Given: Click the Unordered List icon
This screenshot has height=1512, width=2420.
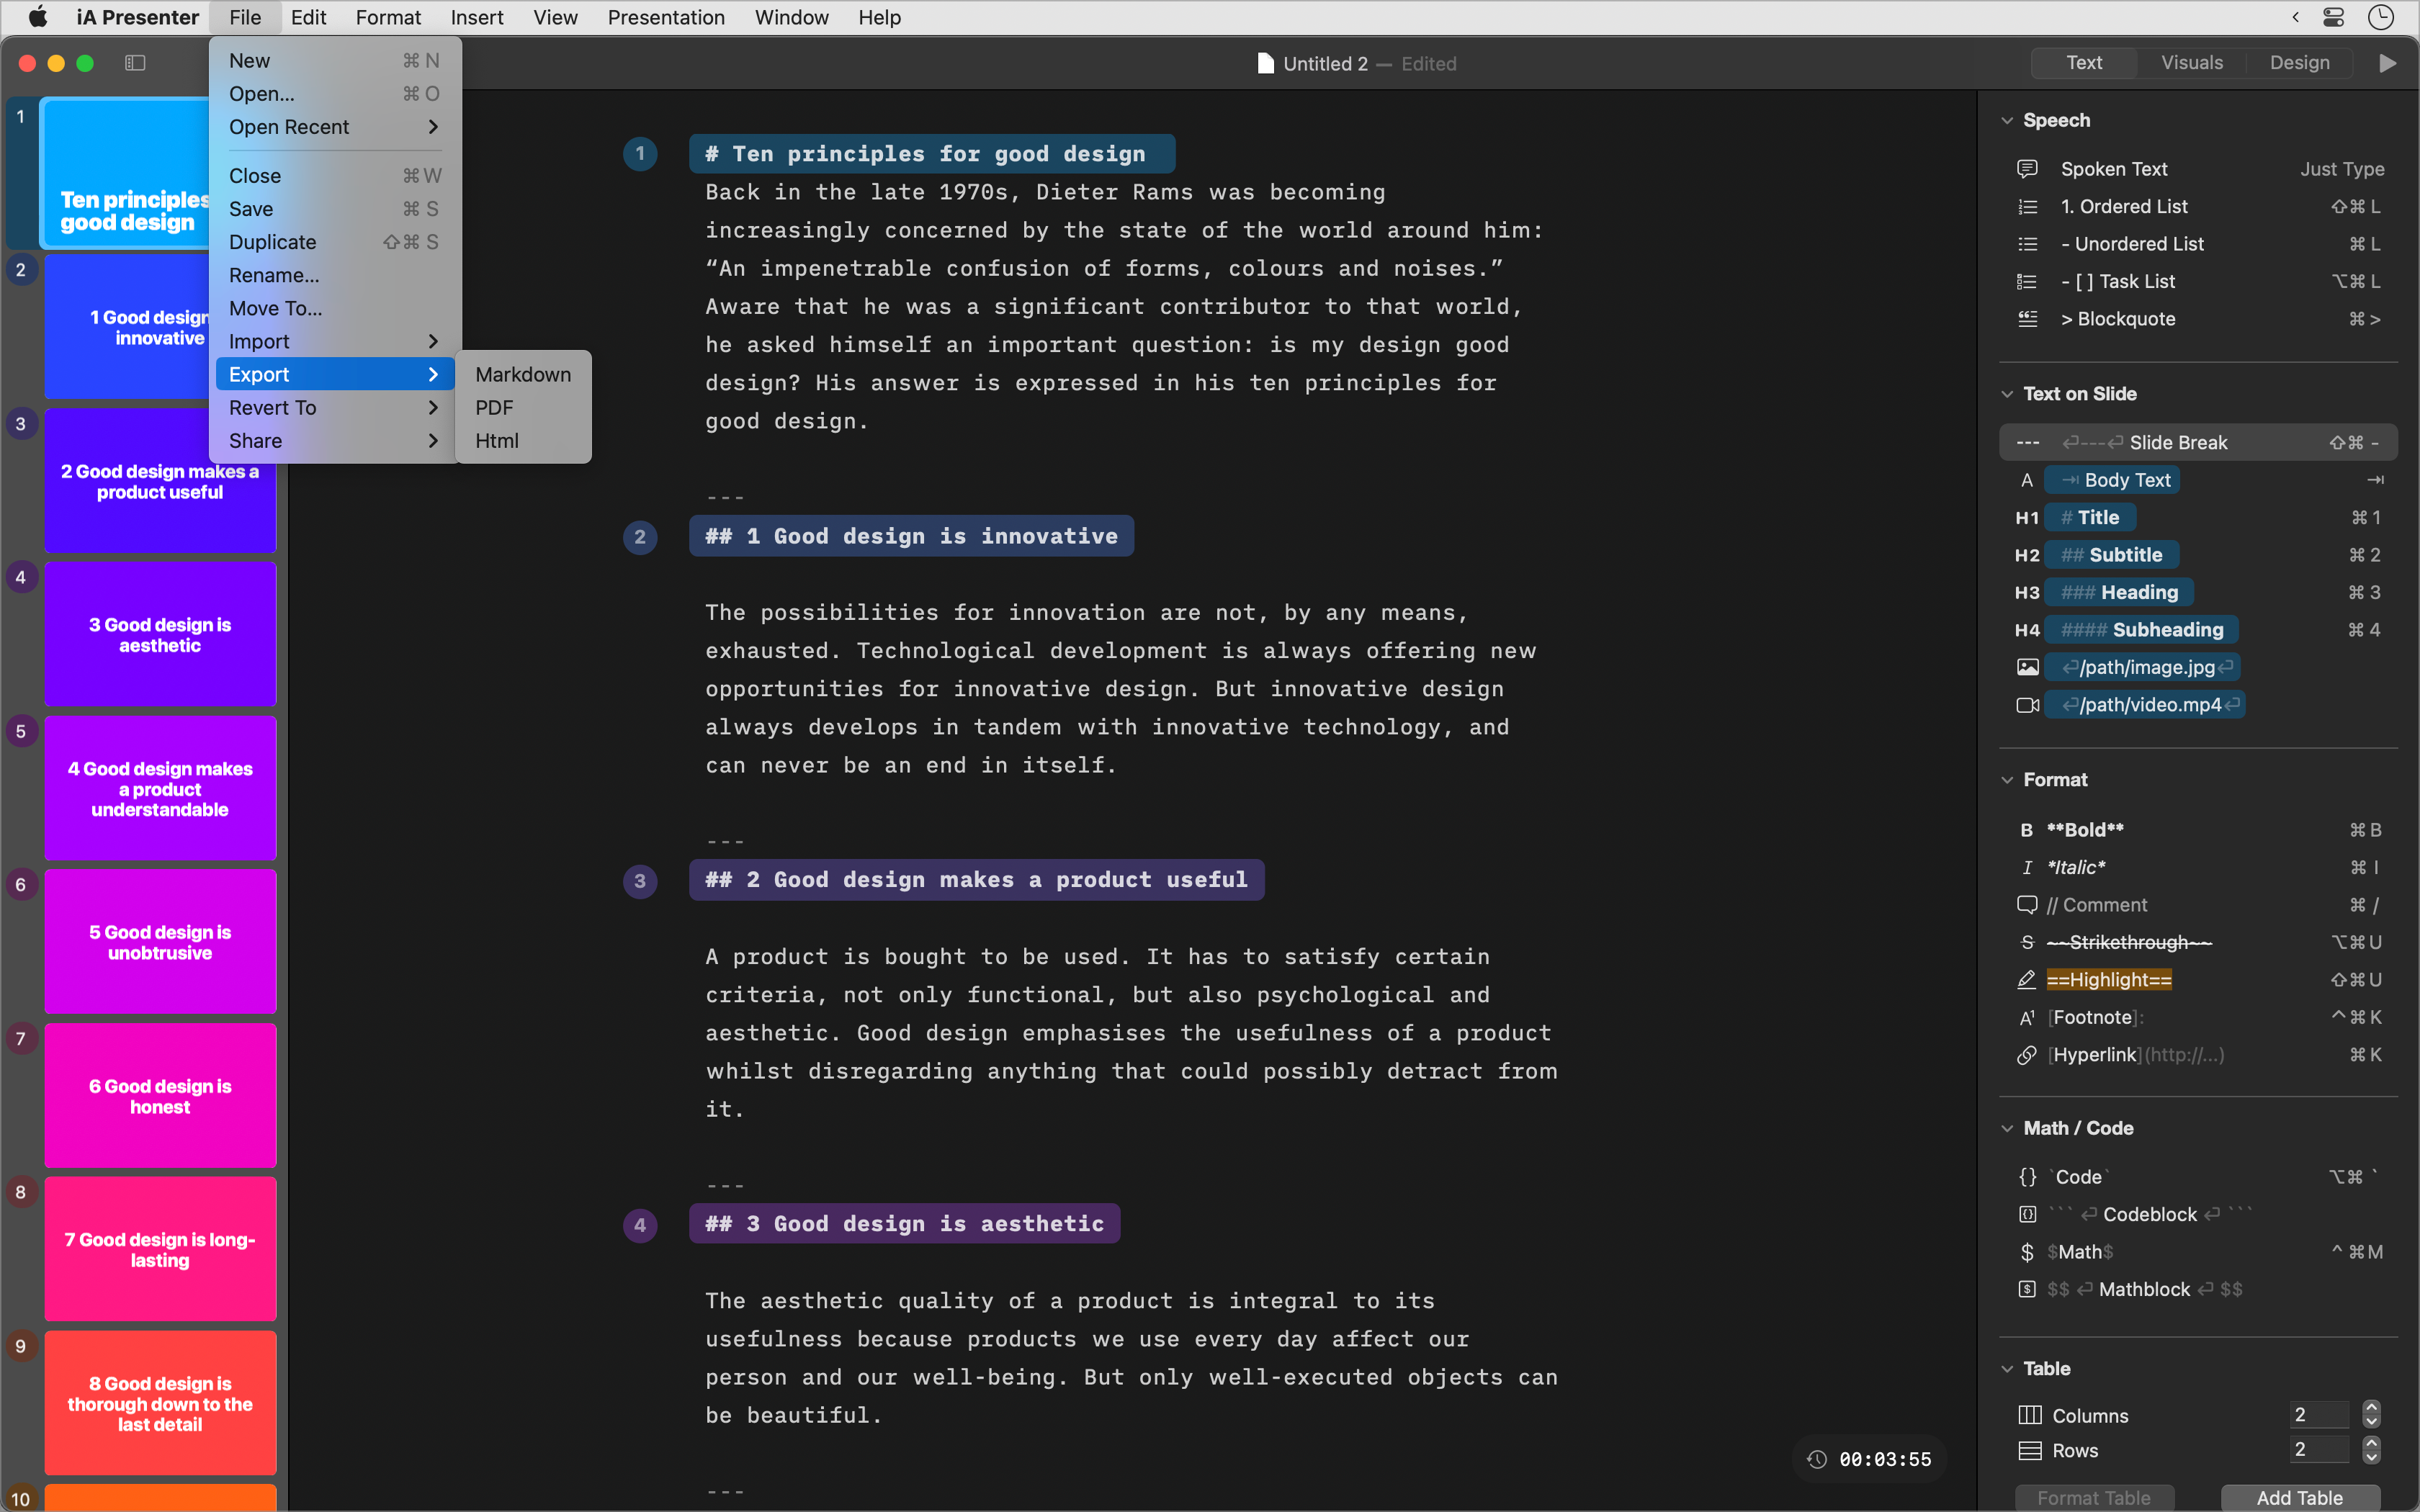Looking at the screenshot, I should tap(2027, 244).
